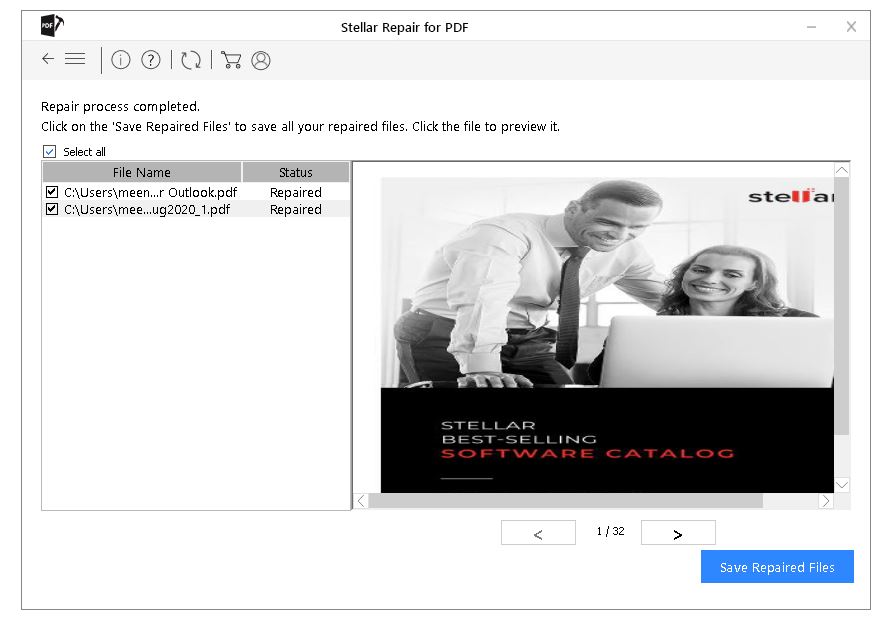Click Save Repaired Files button
The image size is (878, 617).
coord(777,567)
